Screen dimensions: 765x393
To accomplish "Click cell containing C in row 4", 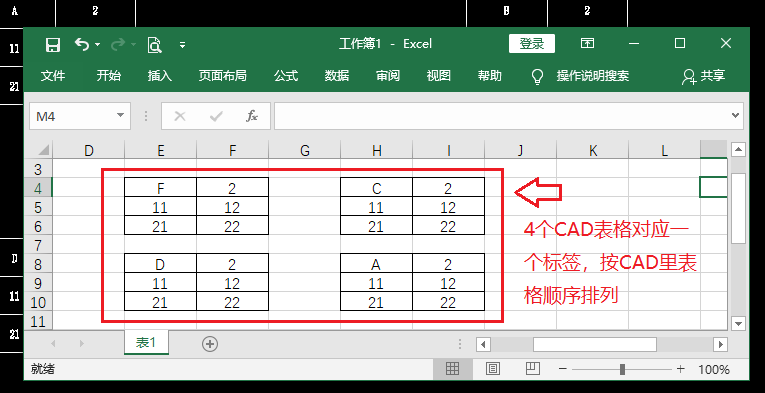I will tap(376, 188).
